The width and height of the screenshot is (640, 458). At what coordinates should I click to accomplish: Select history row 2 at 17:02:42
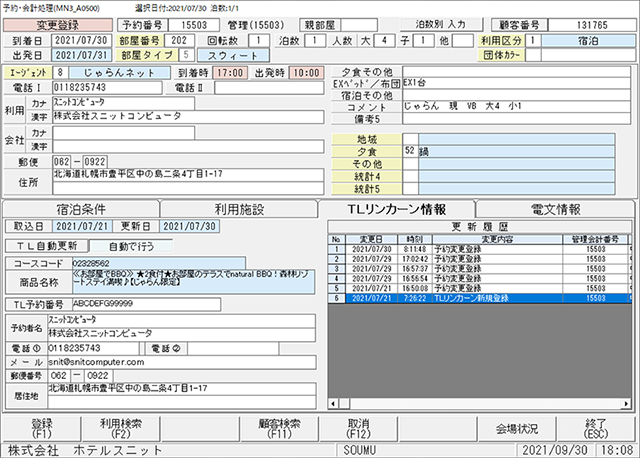point(479,259)
